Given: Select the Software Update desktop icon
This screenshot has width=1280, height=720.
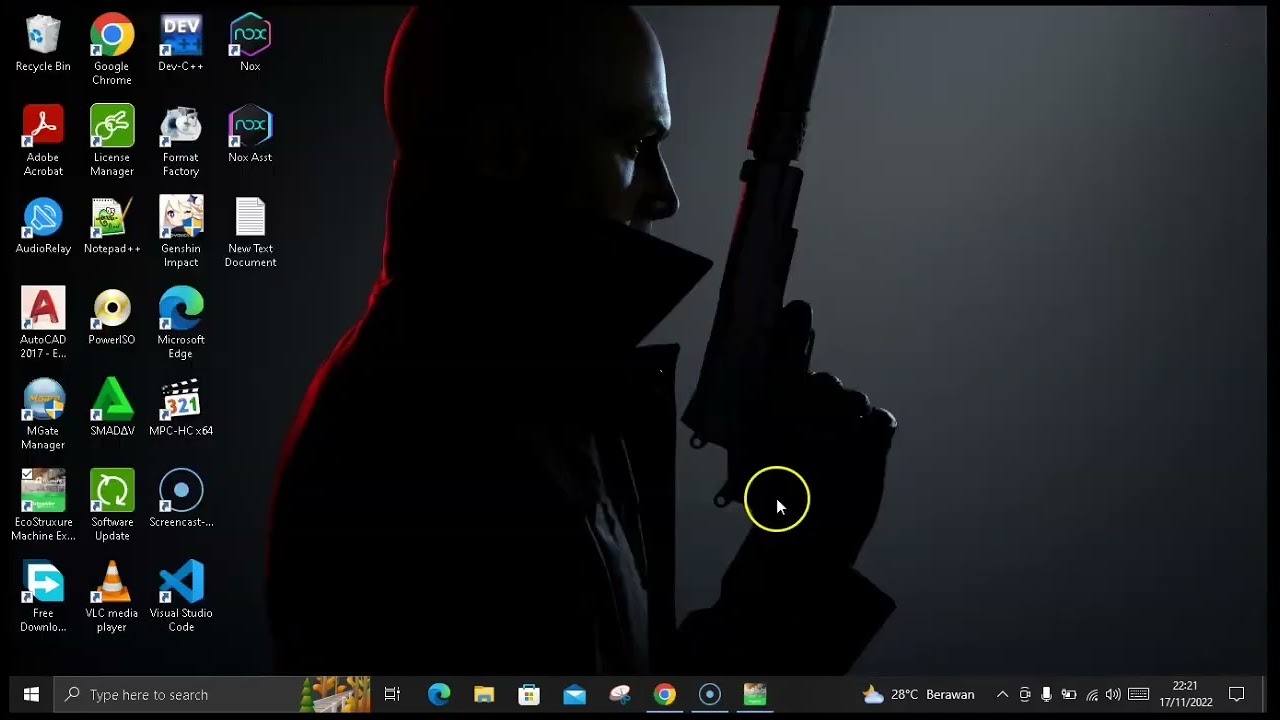Looking at the screenshot, I should pos(112,505).
